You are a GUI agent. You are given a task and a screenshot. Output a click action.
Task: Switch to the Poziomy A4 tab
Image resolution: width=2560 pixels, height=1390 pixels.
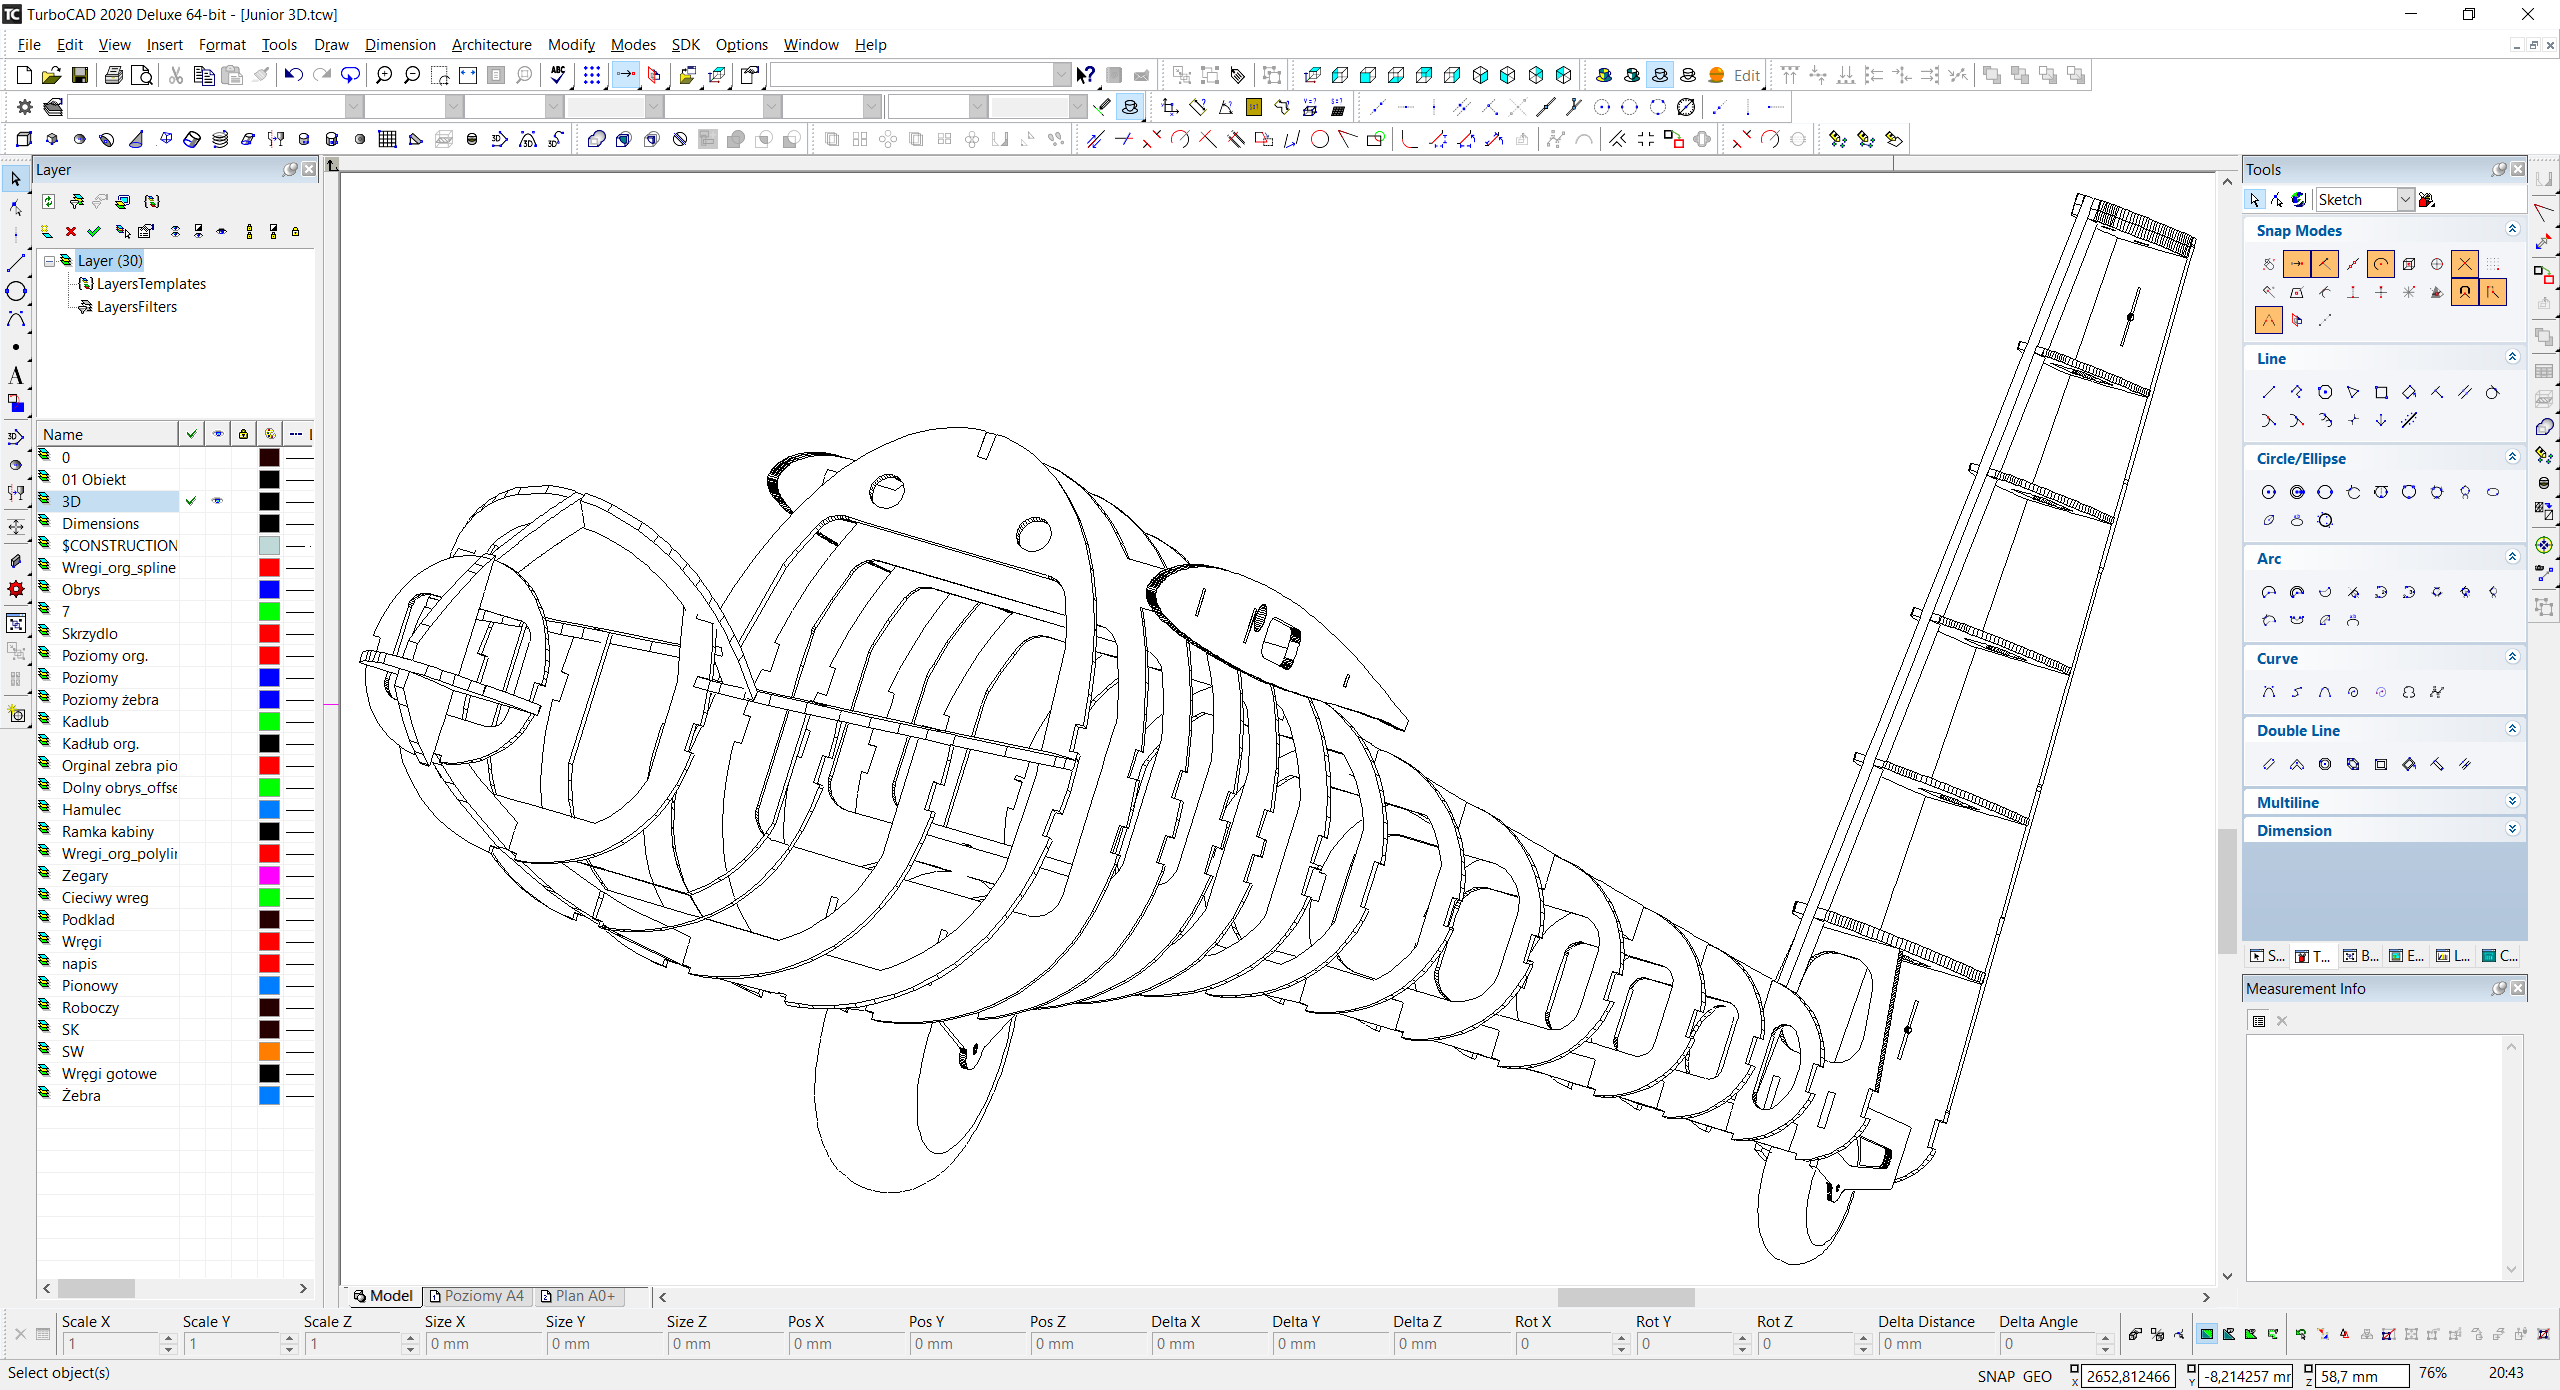[477, 1296]
